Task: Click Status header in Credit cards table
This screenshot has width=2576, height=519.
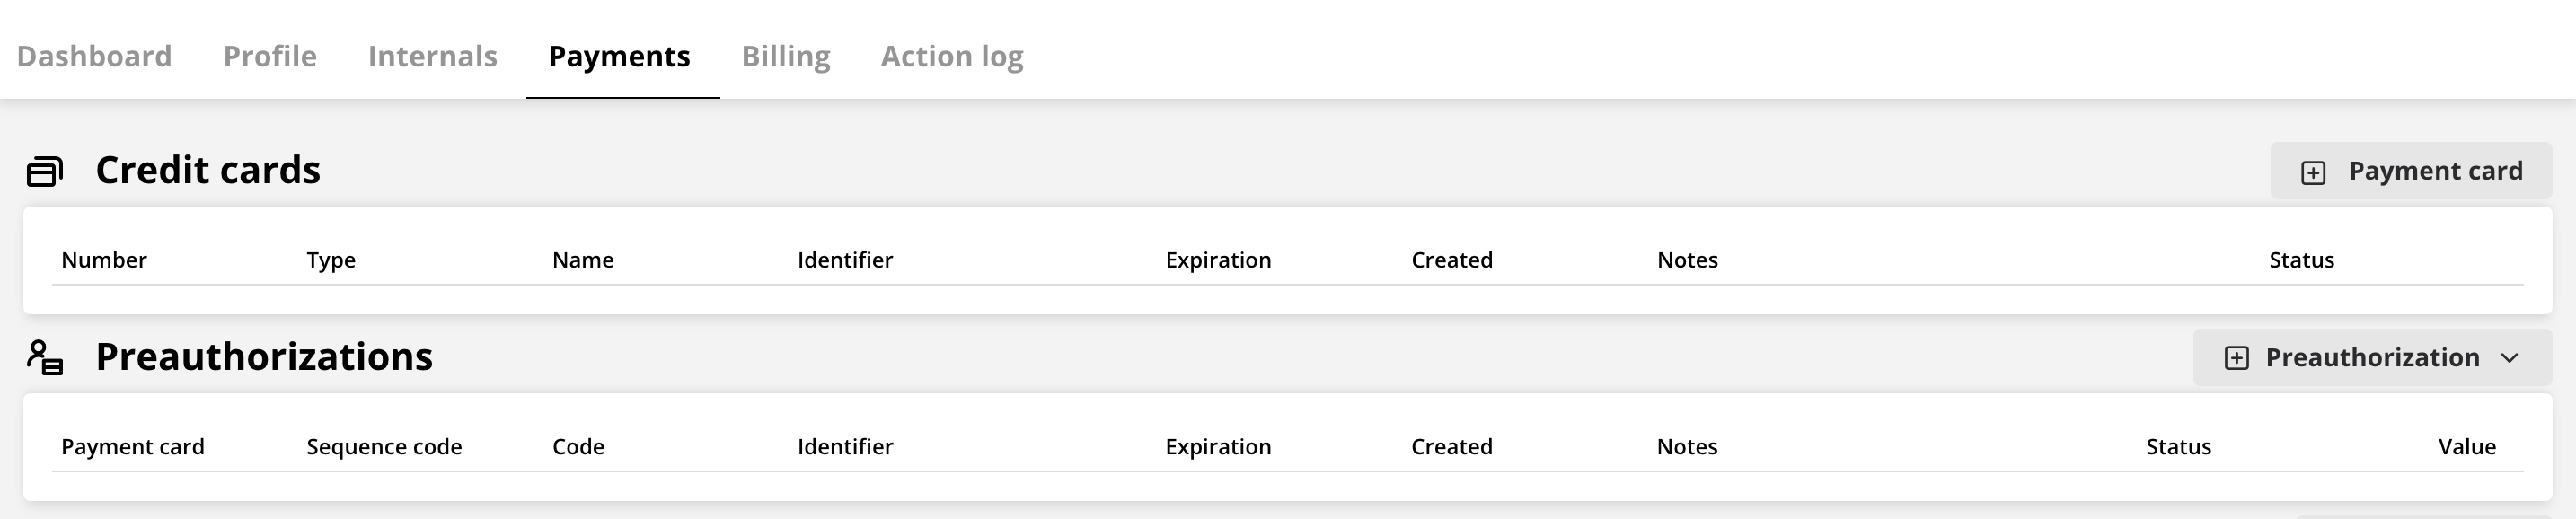Action: 2301,260
